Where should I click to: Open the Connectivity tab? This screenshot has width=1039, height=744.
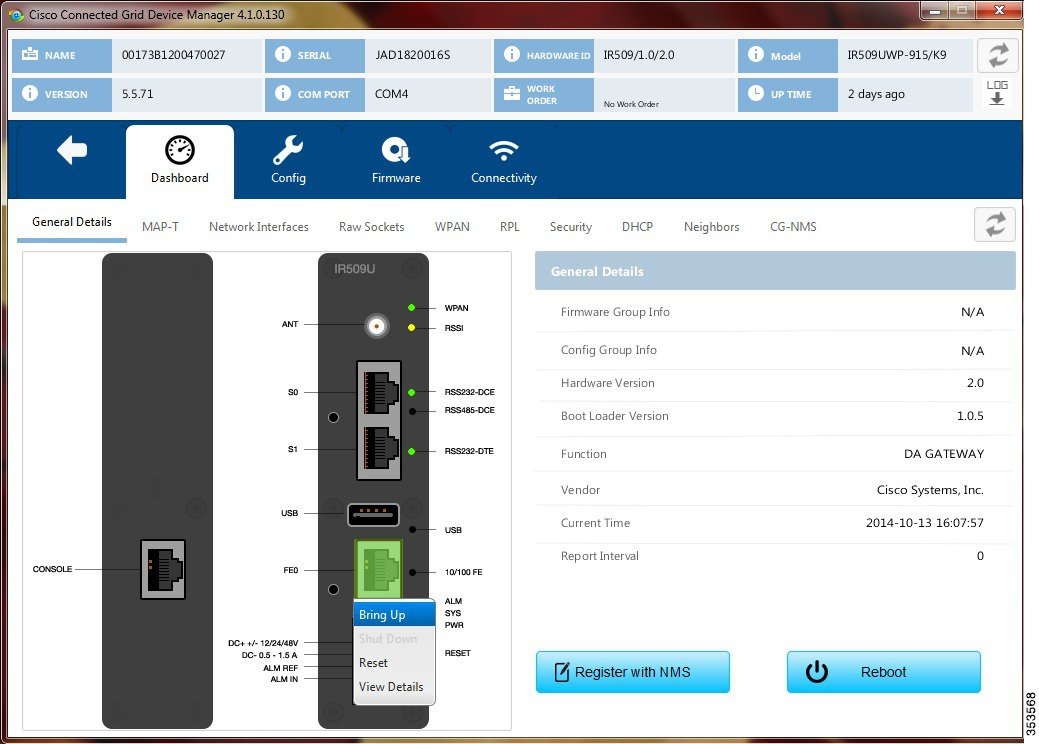[x=504, y=160]
